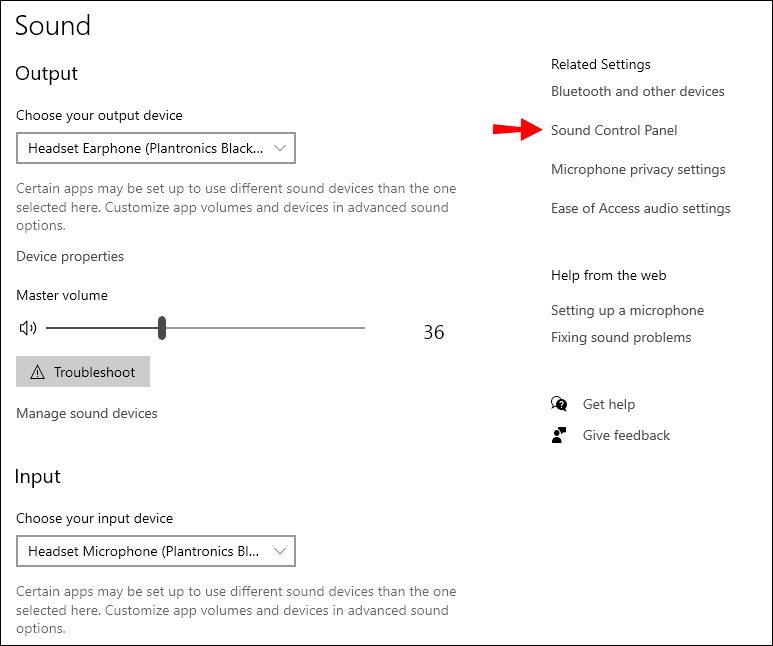Image resolution: width=773 pixels, height=646 pixels.
Task: Open Sound Control Panel link
Action: tap(614, 130)
